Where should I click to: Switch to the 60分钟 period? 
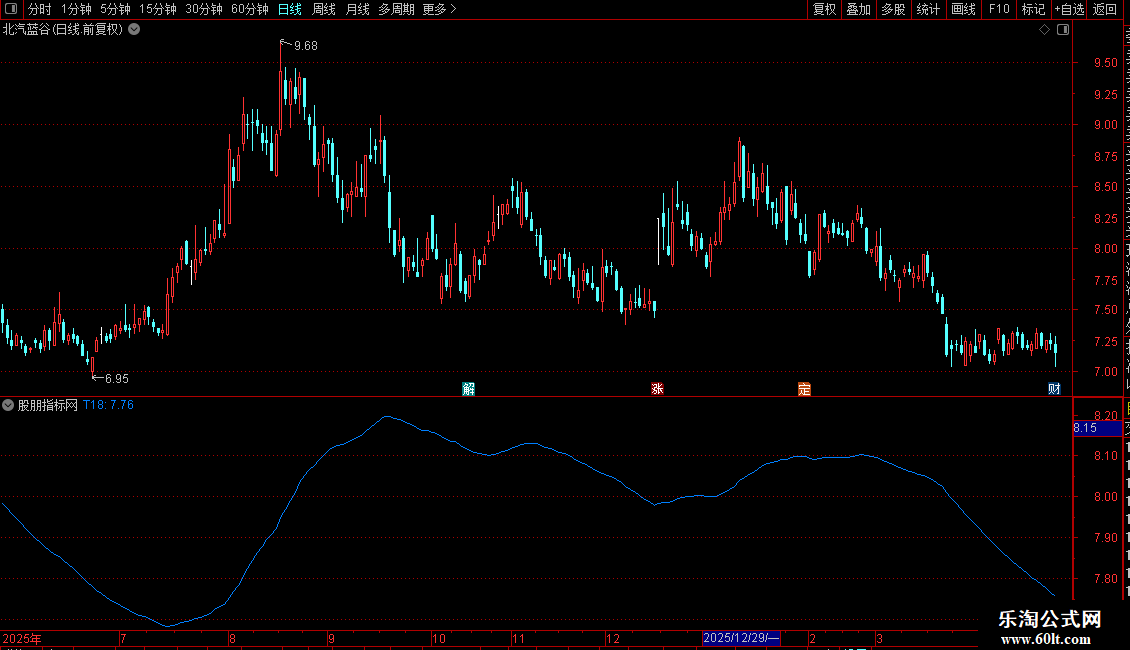pos(249,9)
